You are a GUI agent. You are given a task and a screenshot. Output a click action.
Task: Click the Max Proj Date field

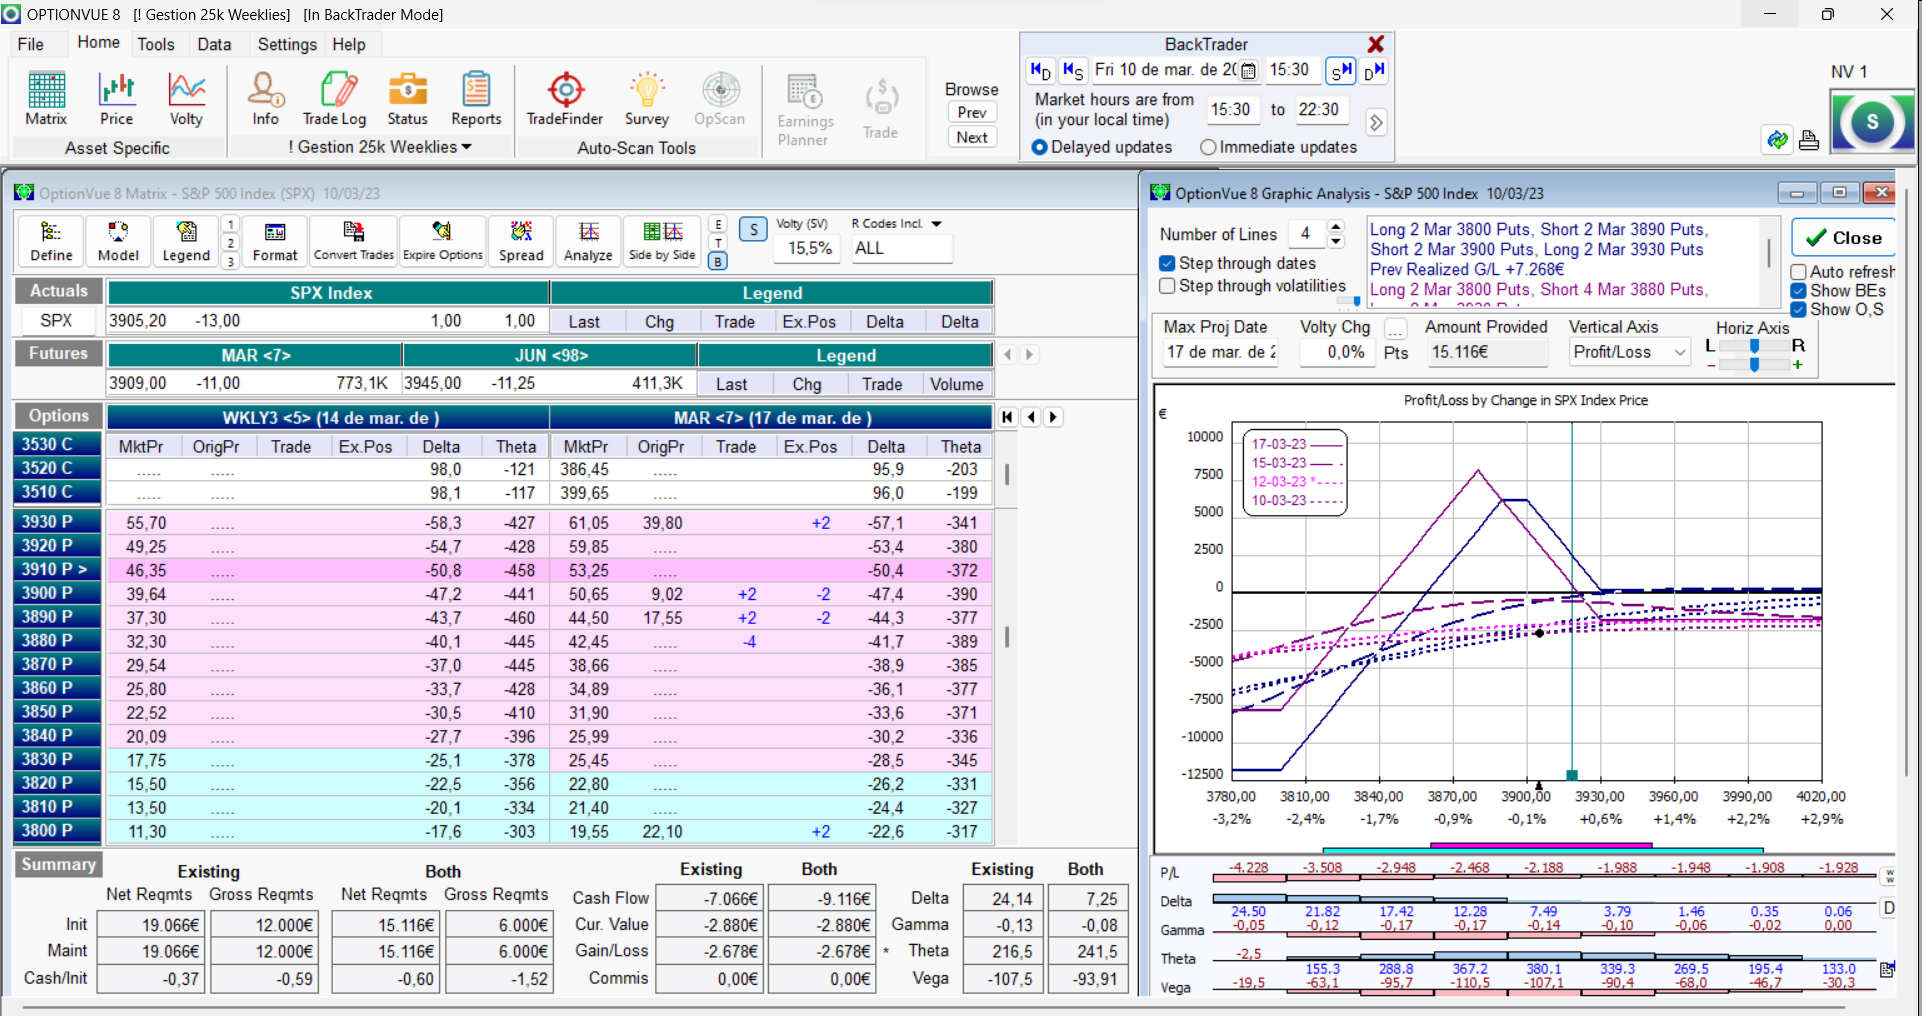1220,352
